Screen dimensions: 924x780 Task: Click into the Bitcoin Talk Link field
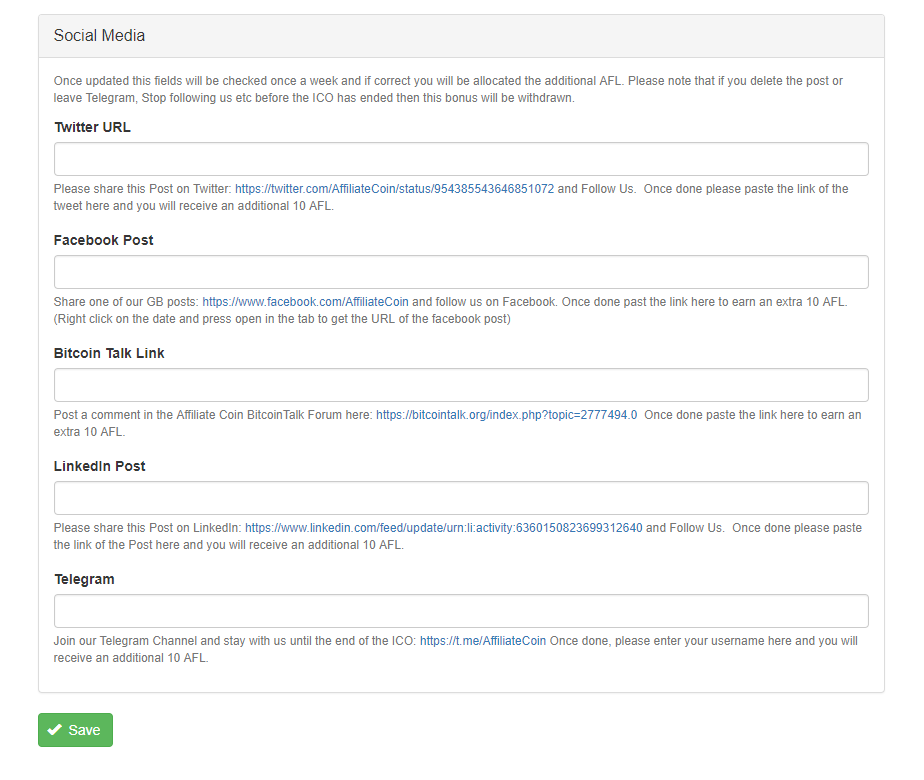click(461, 385)
